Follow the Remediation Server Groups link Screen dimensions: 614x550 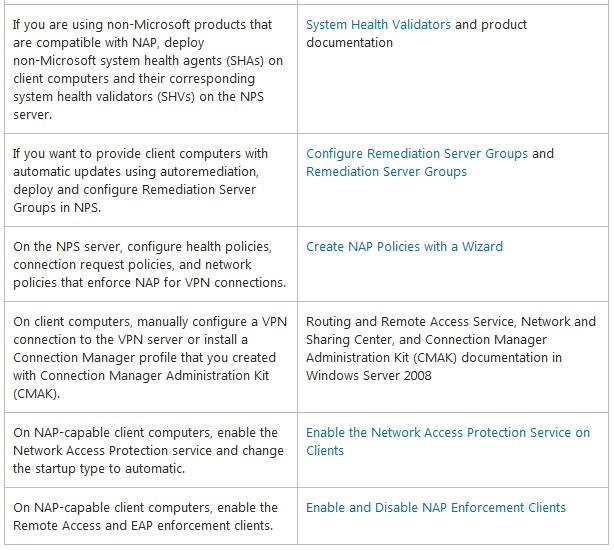386,171
